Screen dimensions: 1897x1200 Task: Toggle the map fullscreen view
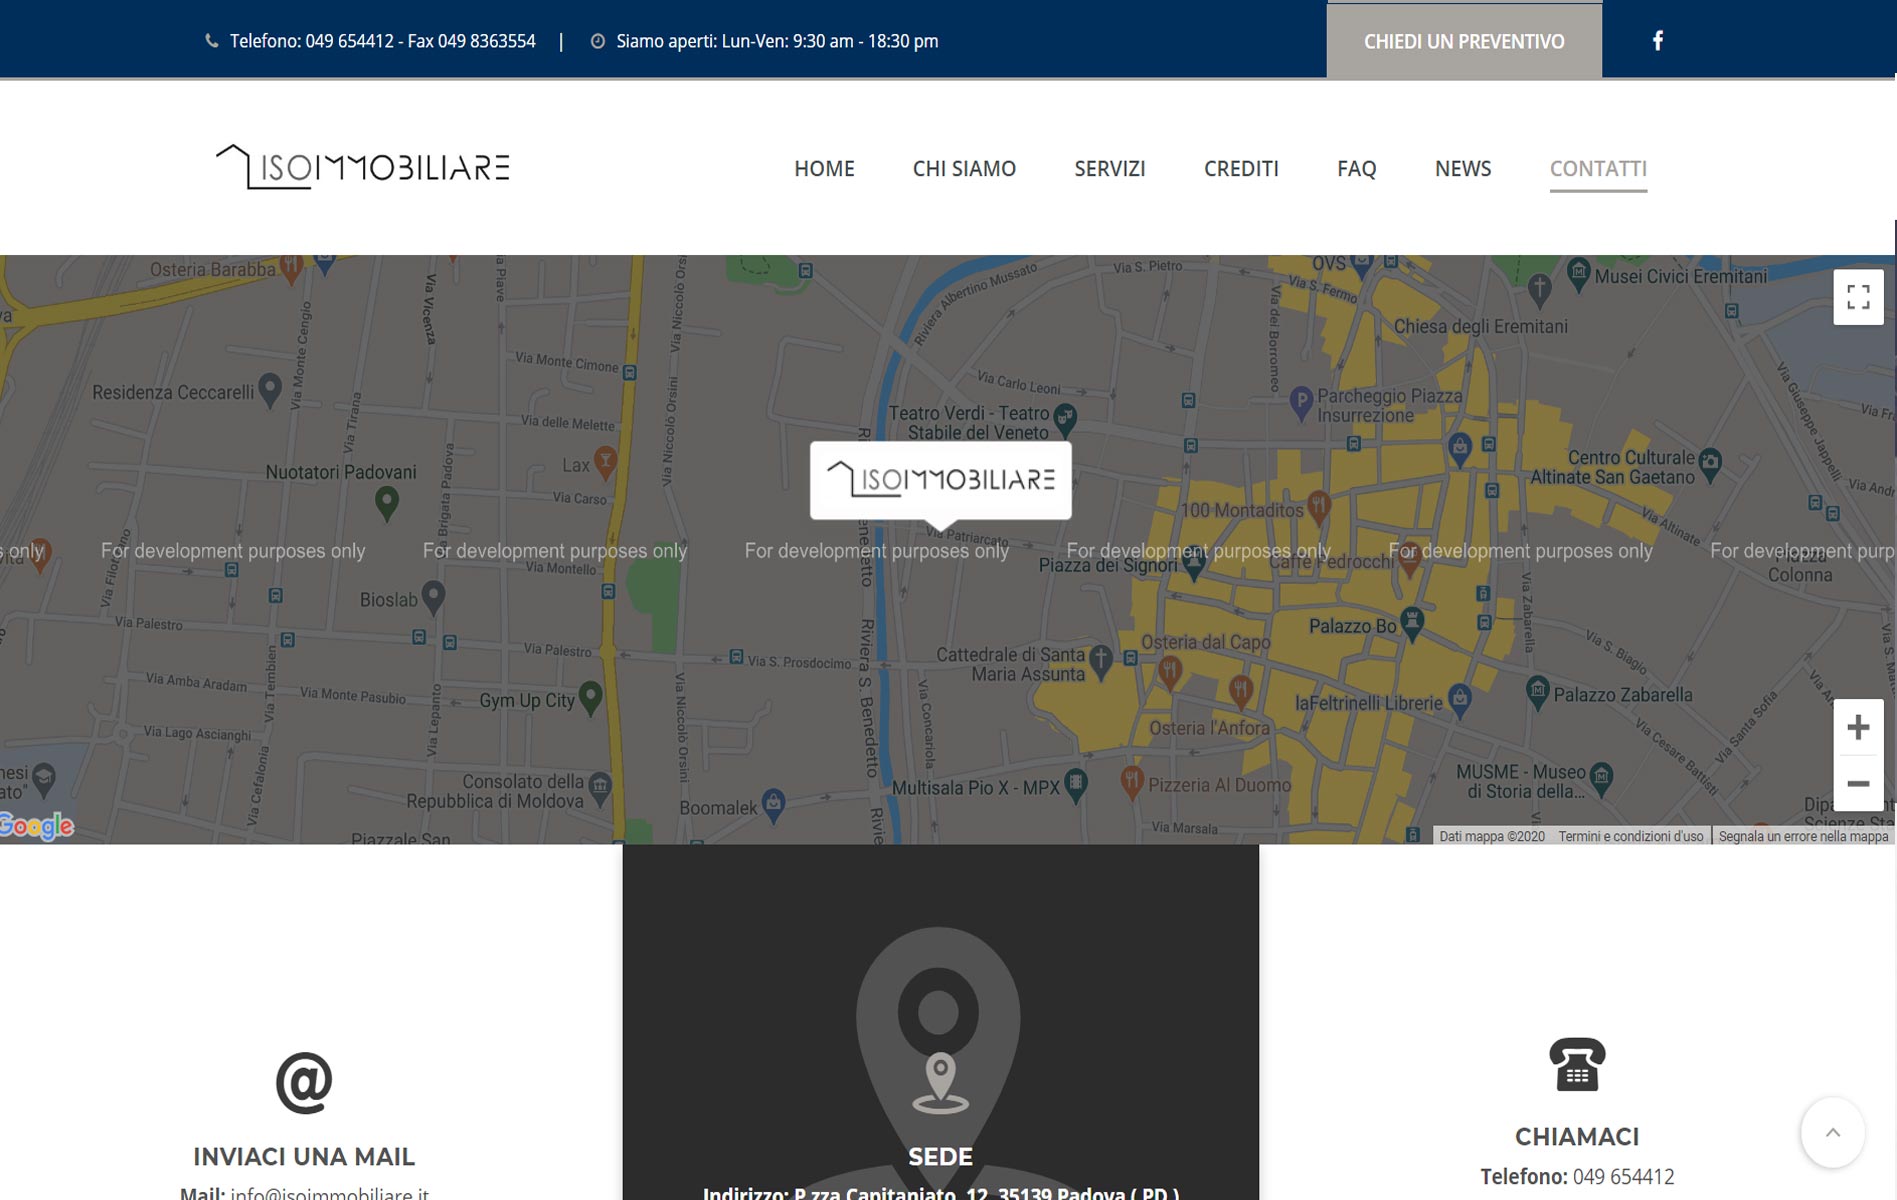(x=1858, y=297)
